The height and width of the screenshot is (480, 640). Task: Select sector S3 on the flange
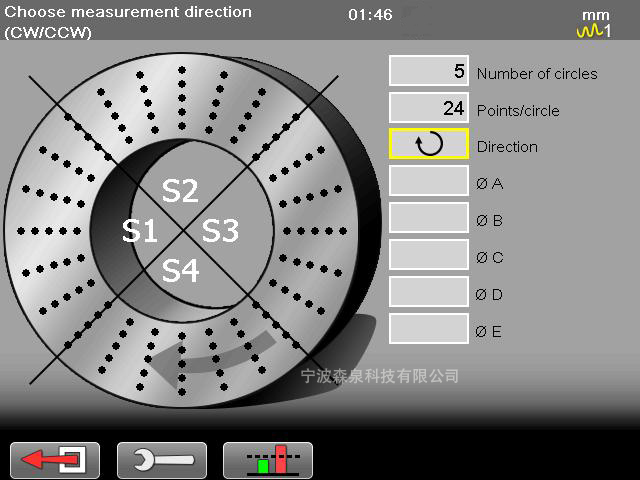click(x=221, y=232)
